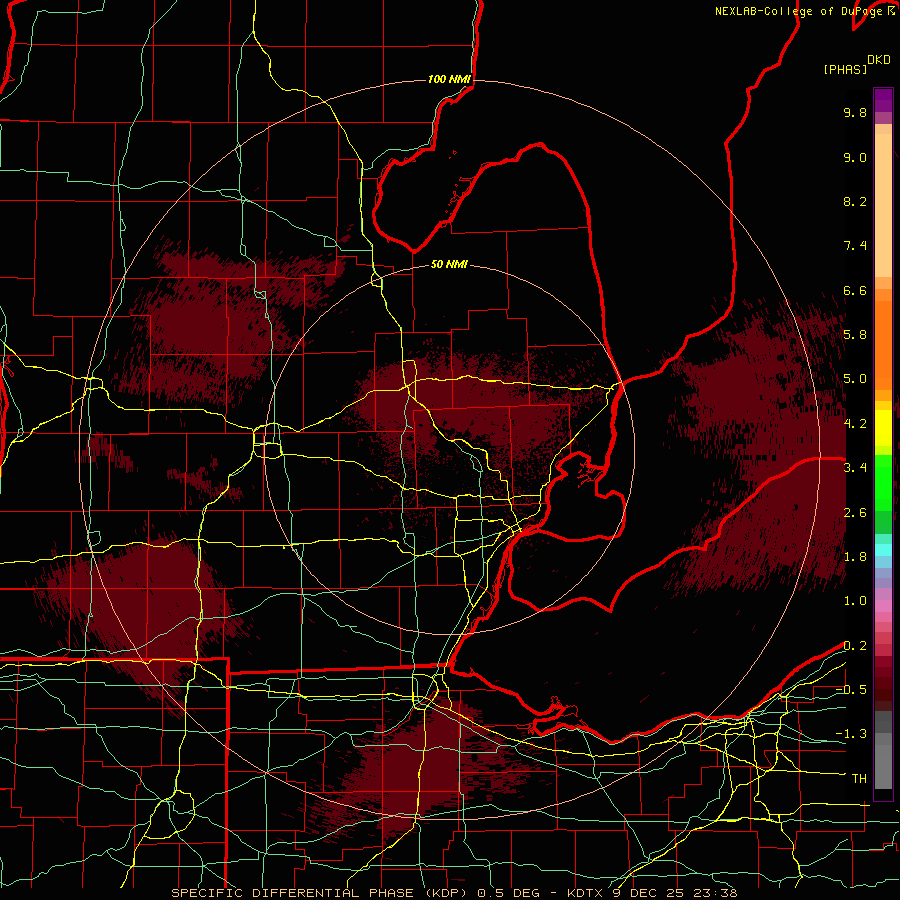Click the DKD product label
The height and width of the screenshot is (900, 900).
coord(879,60)
